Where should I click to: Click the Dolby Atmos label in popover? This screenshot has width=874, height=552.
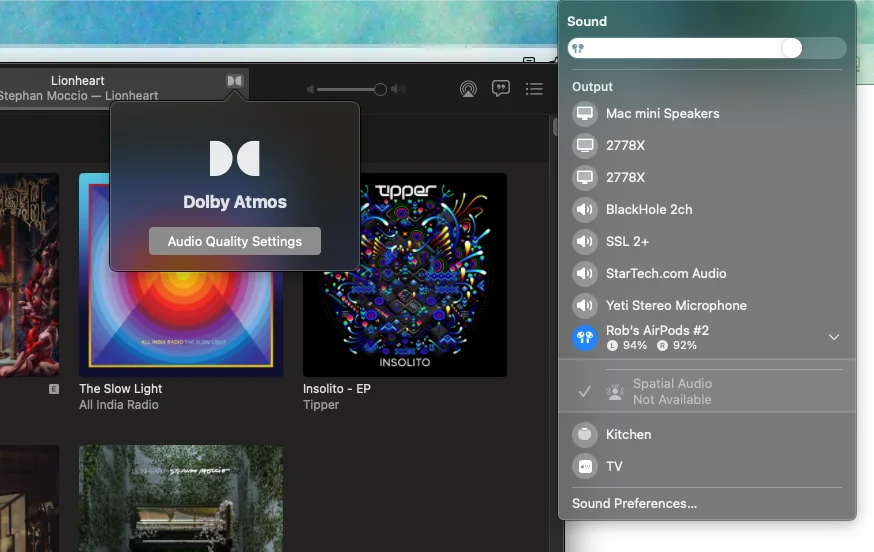[235, 202]
